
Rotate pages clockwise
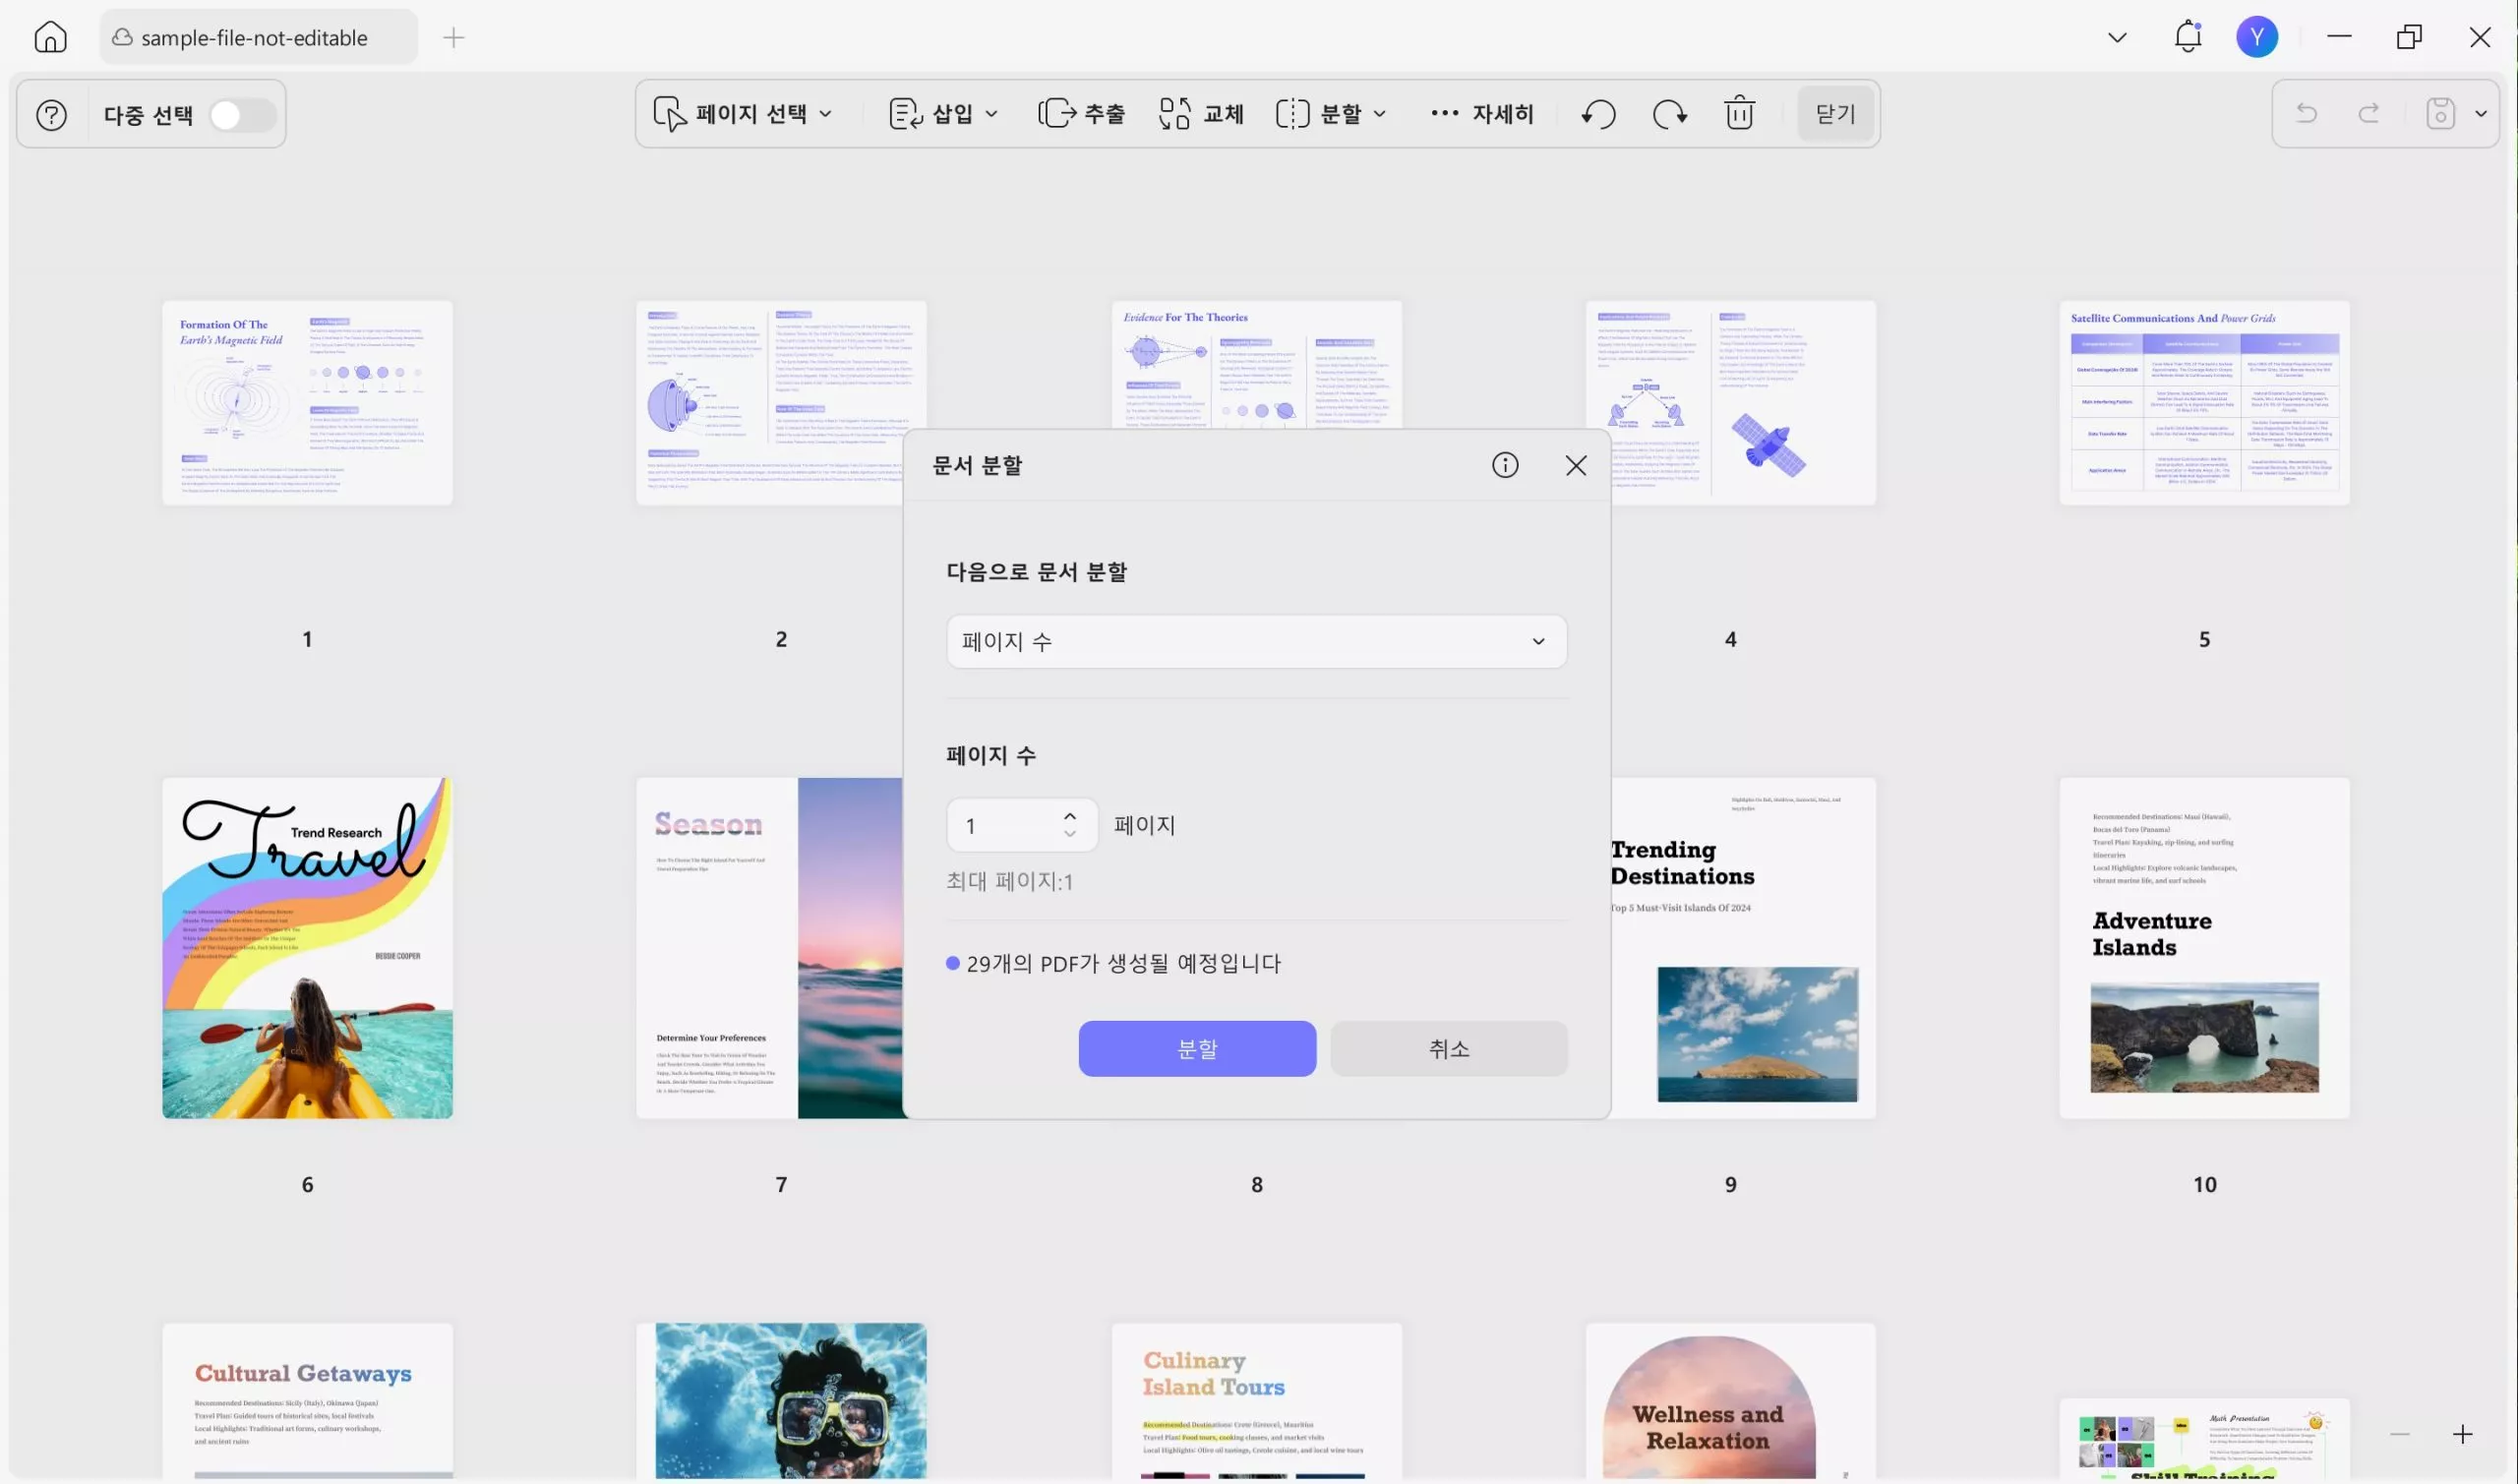(x=1669, y=114)
